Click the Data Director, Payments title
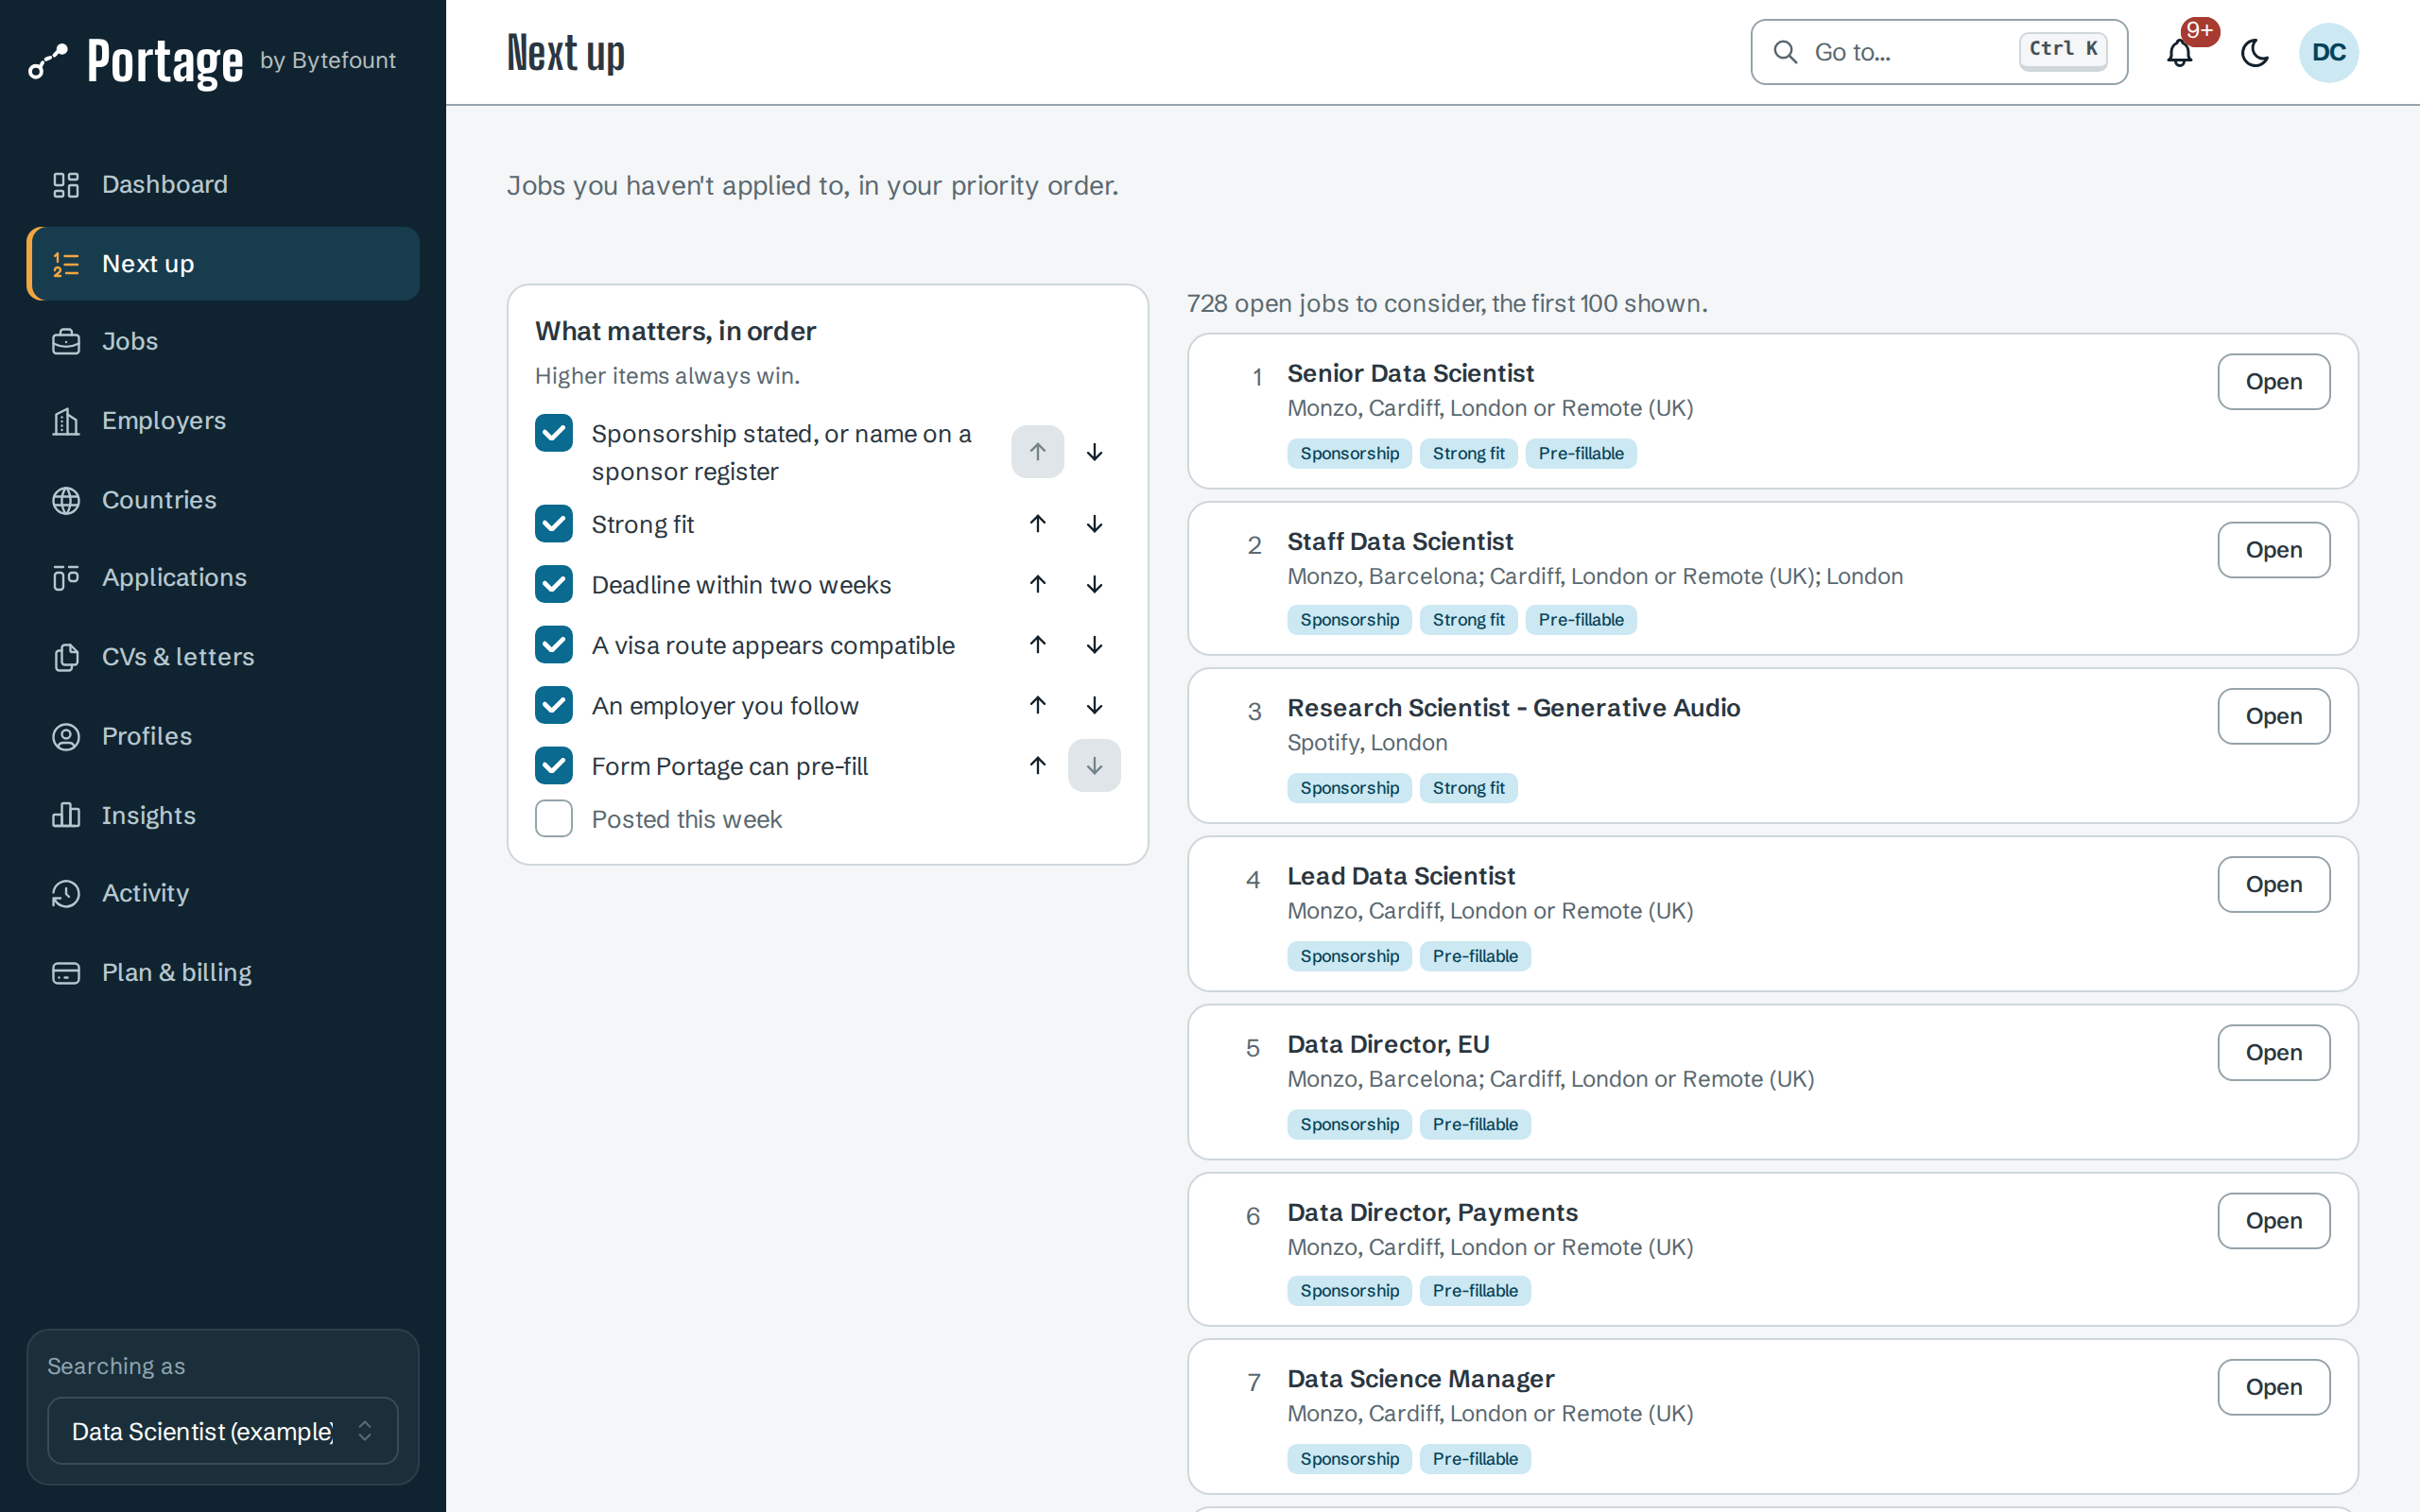This screenshot has width=2420, height=1512. 1432,1212
